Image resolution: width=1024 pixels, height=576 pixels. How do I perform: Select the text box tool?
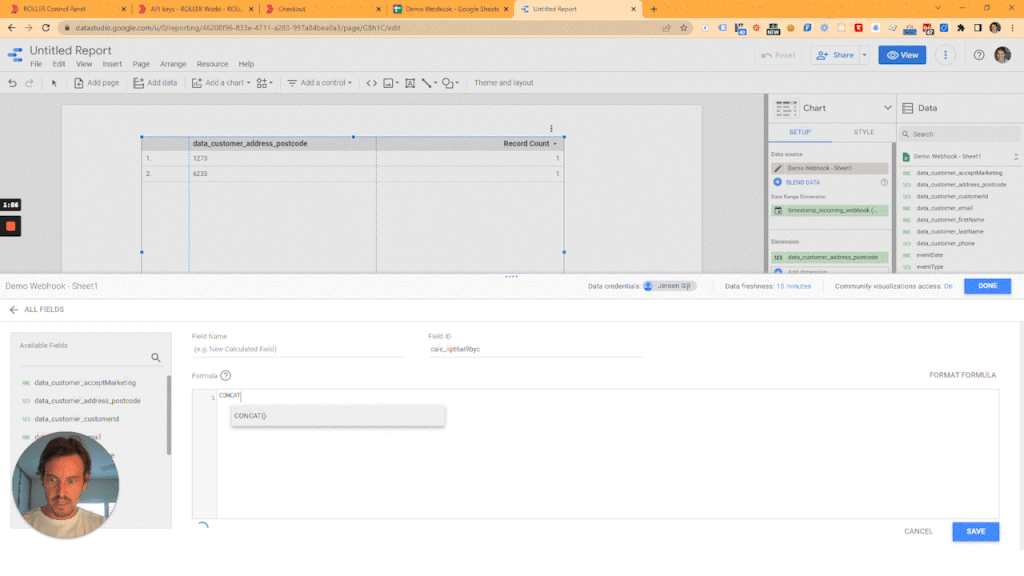(410, 83)
